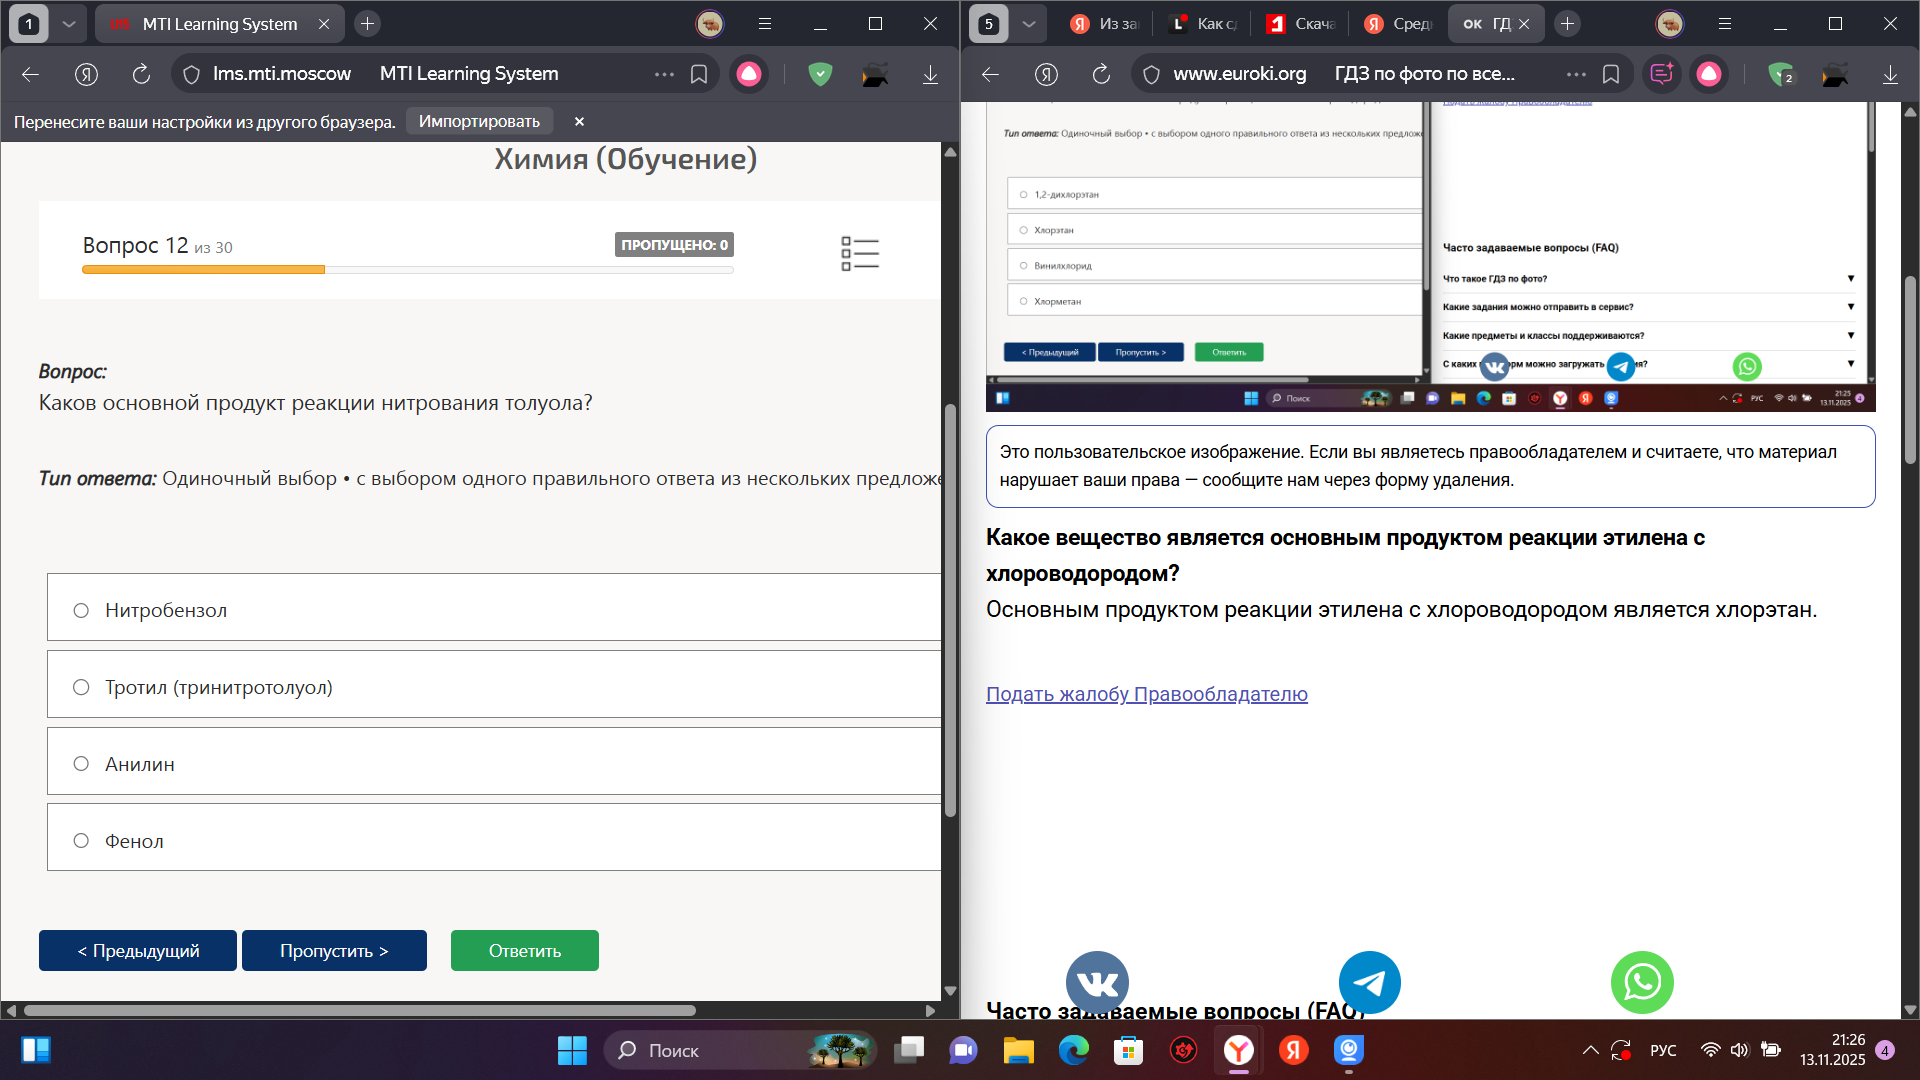
Task: Click the green Ответить button
Action: pos(525,950)
